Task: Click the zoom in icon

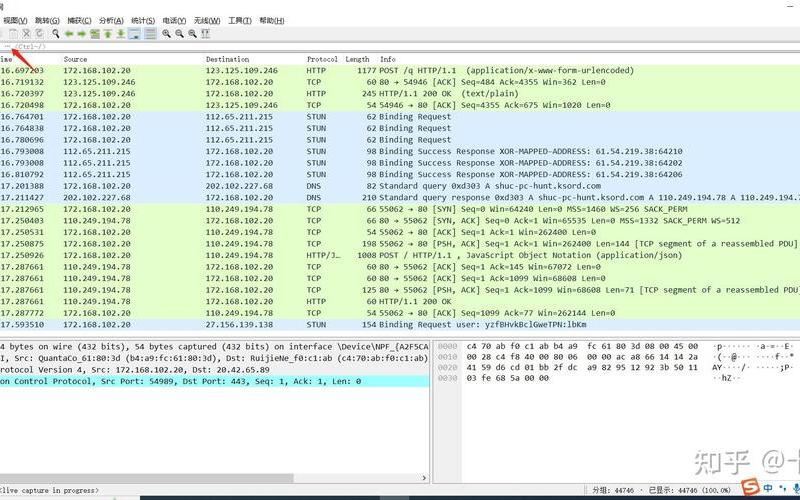Action: click(x=166, y=34)
